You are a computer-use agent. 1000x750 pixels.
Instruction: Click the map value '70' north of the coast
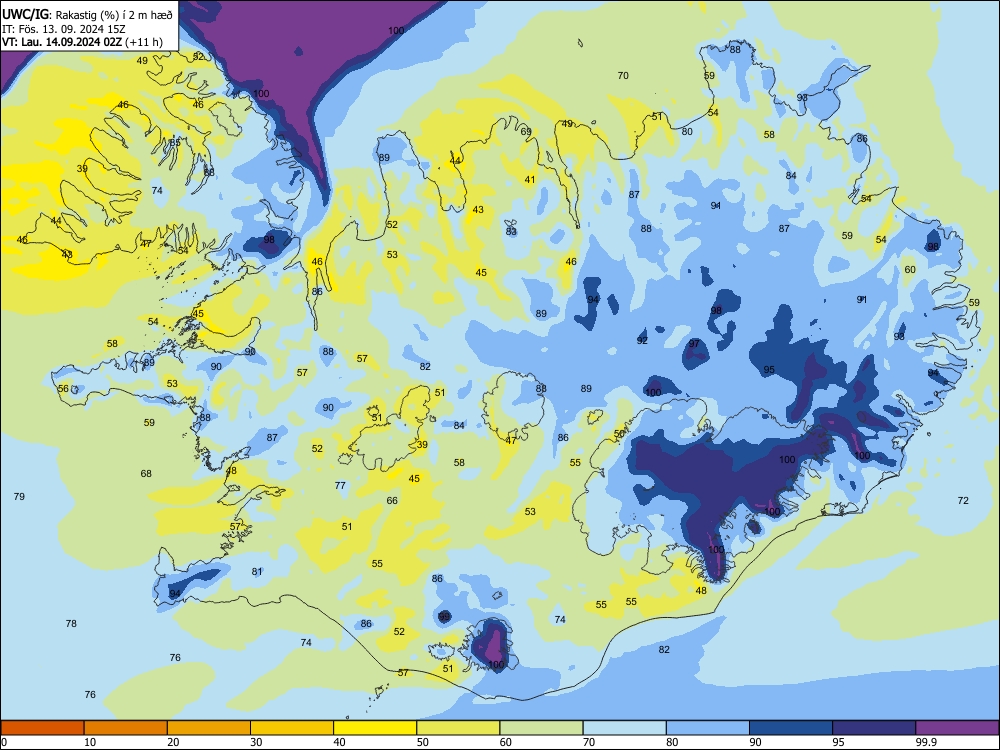pos(623,75)
